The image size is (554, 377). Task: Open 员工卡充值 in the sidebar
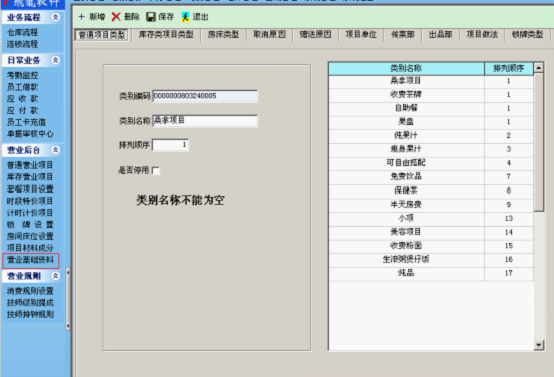pos(26,122)
